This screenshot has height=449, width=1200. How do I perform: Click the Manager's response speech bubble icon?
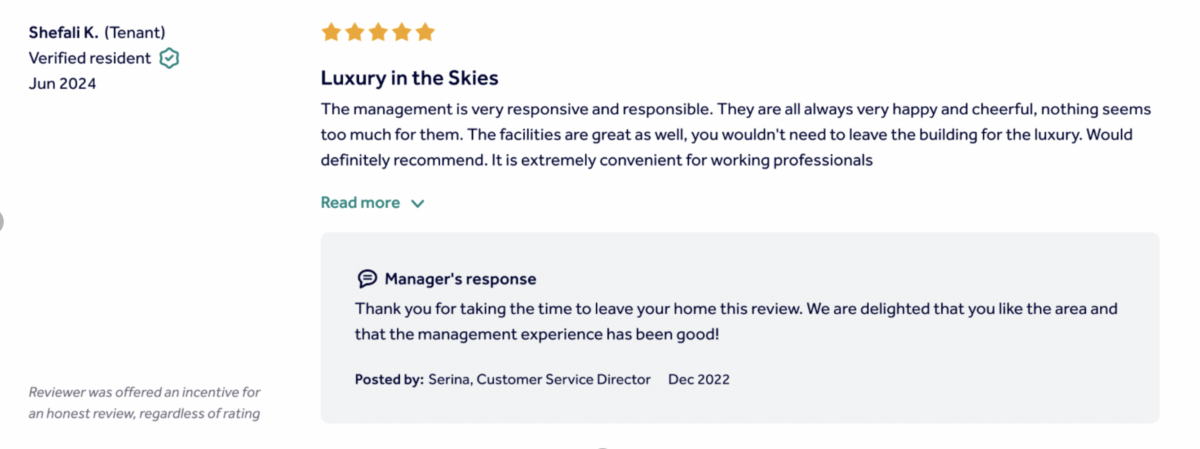coord(367,279)
